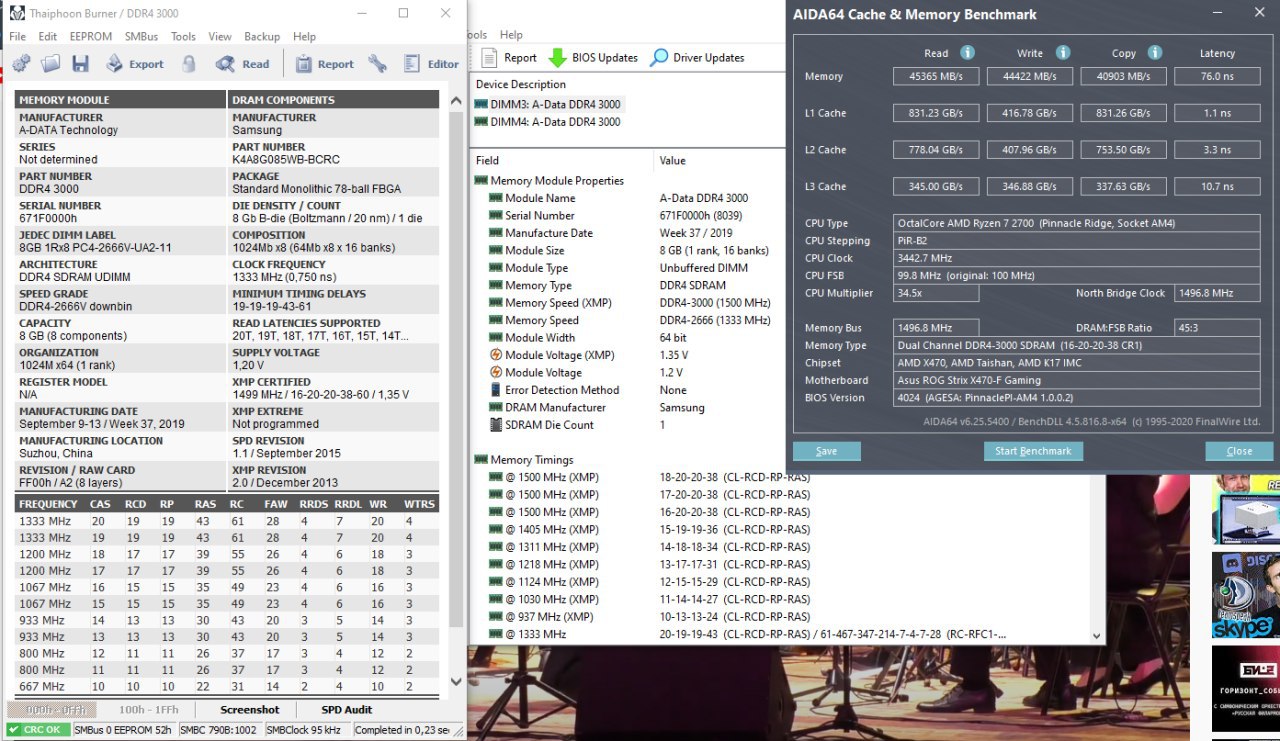
Task: Click the Close button in benchmark dialog
Action: tap(1239, 451)
